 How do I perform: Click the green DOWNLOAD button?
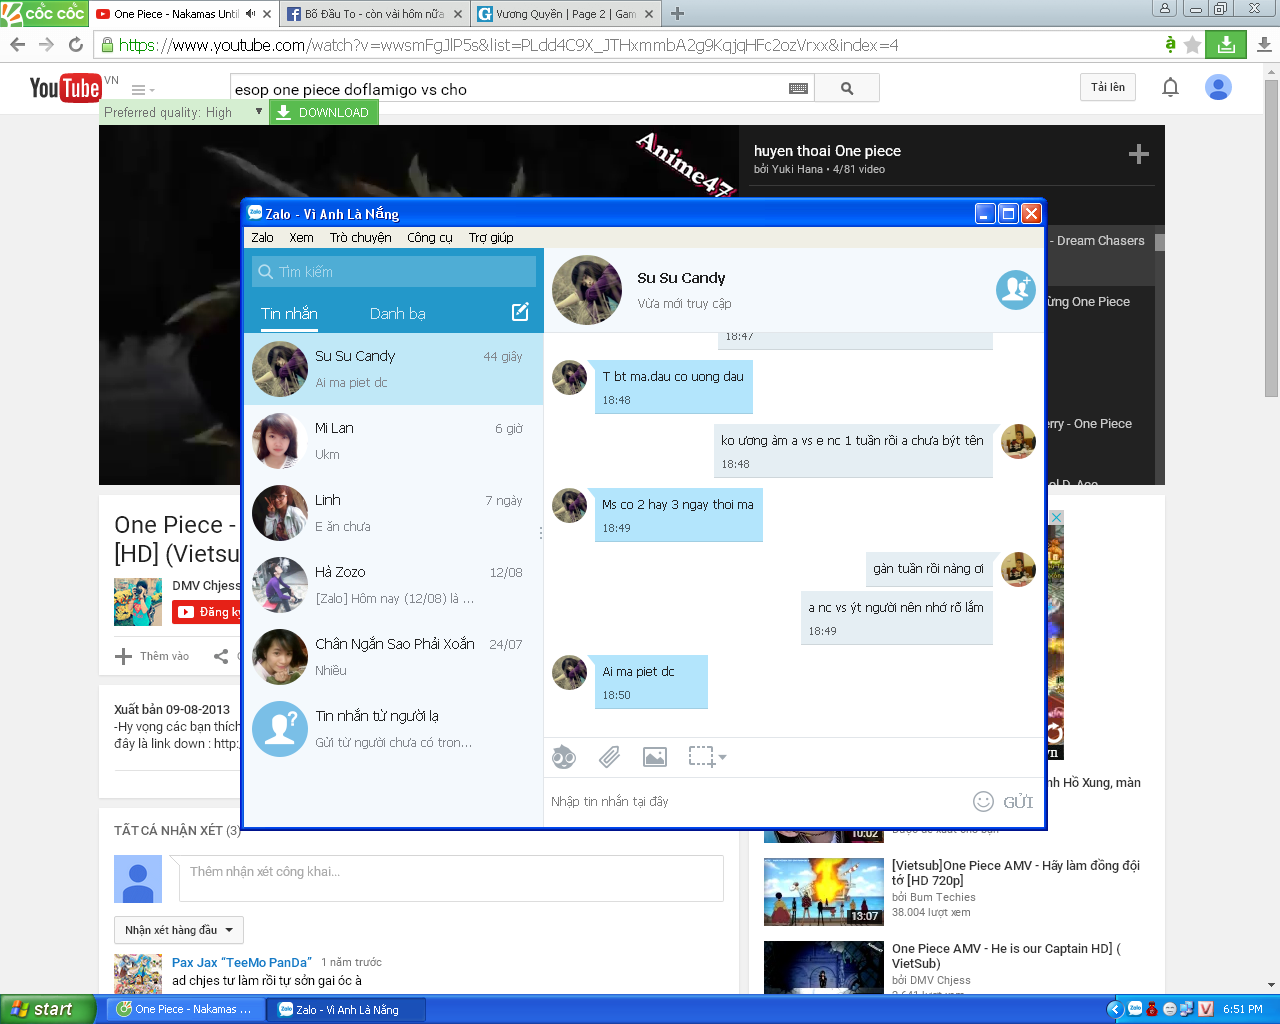coord(323,112)
